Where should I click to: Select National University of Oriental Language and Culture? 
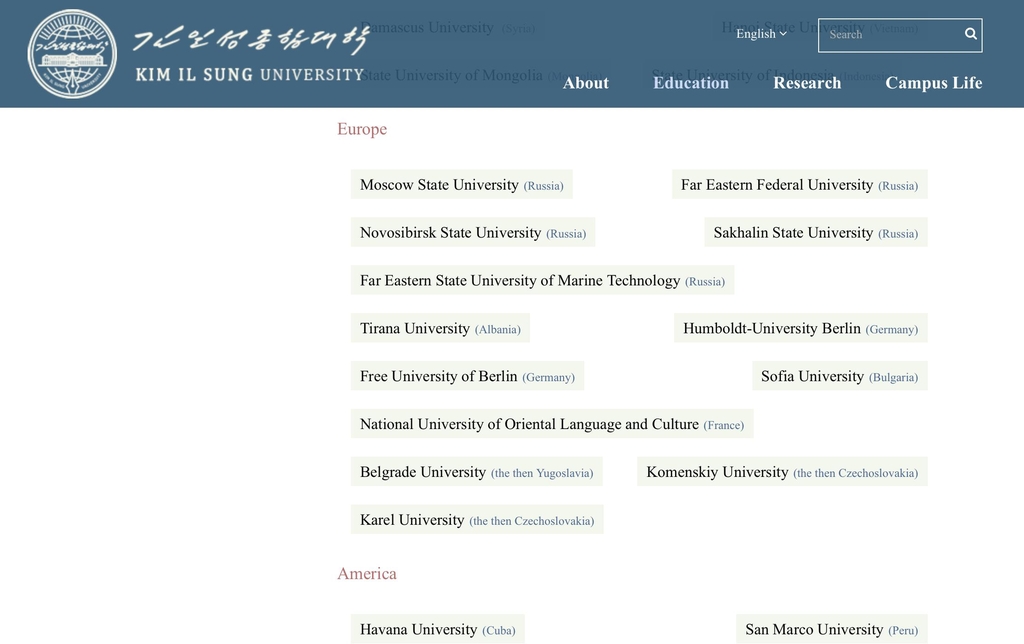click(552, 423)
